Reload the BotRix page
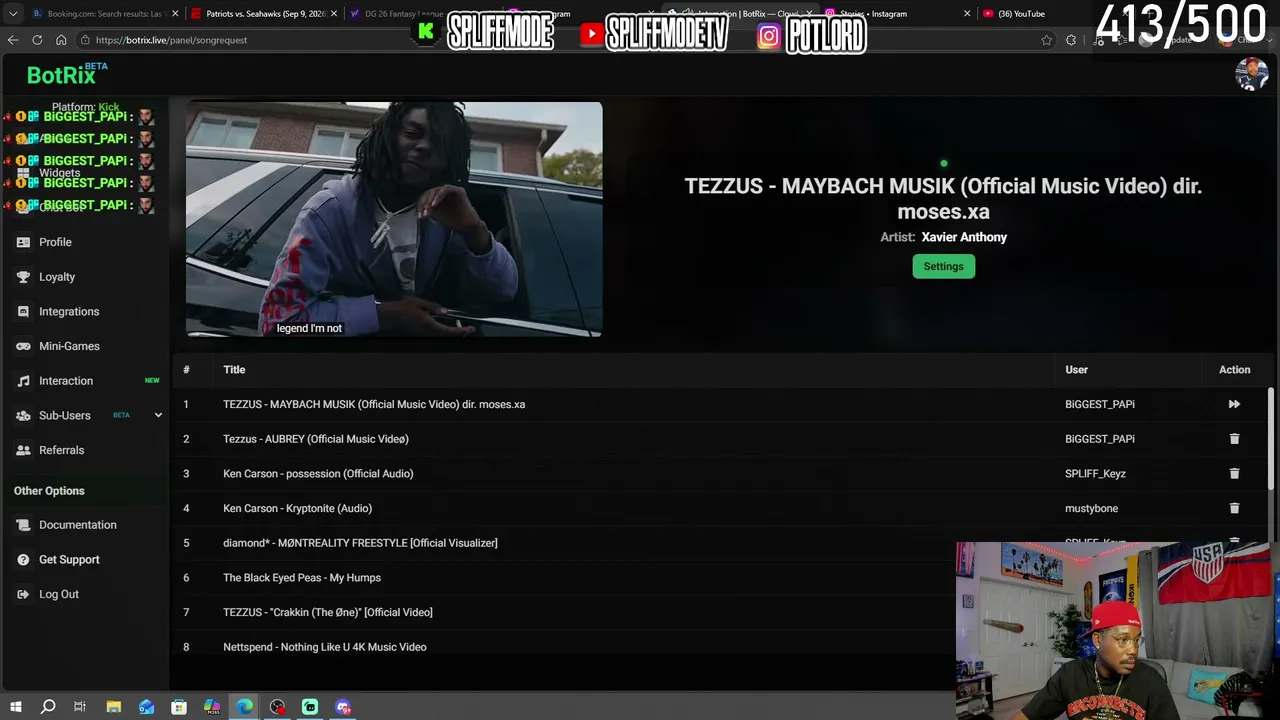Image resolution: width=1280 pixels, height=720 pixels. [x=37, y=40]
